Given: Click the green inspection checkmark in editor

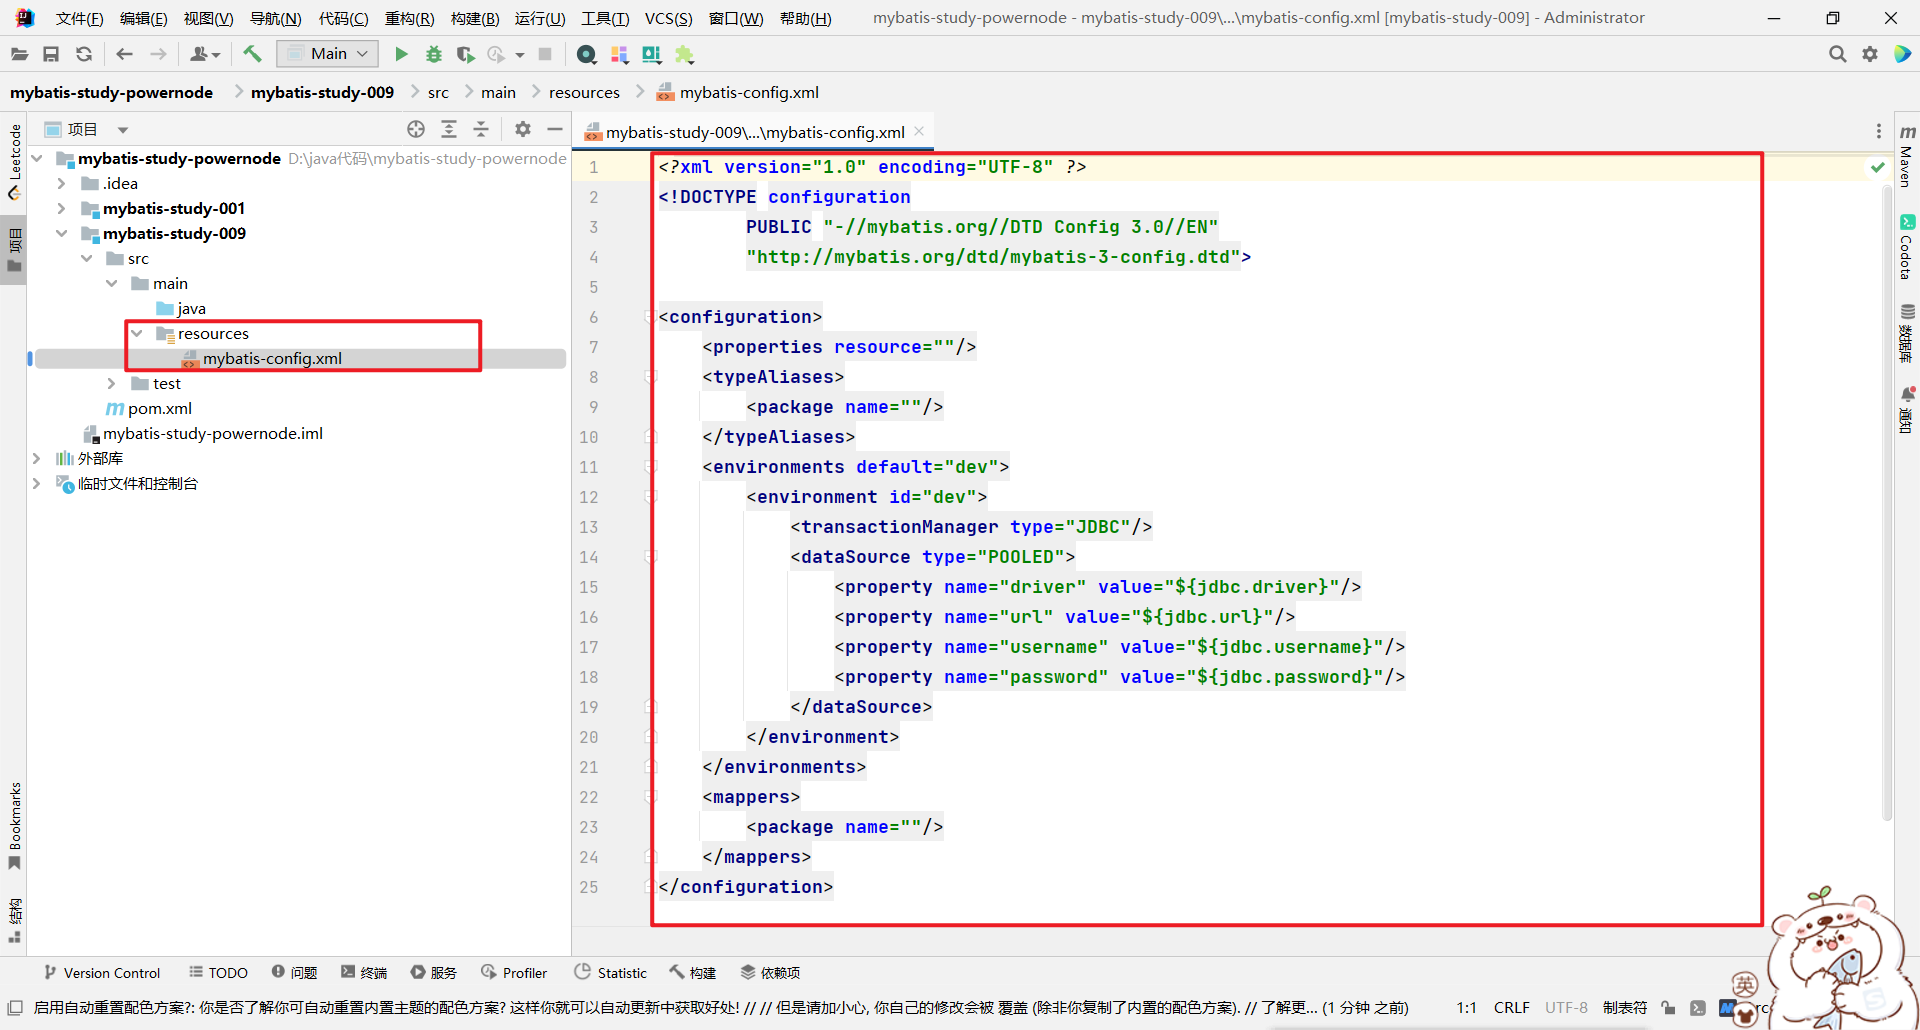Looking at the screenshot, I should coord(1877,167).
